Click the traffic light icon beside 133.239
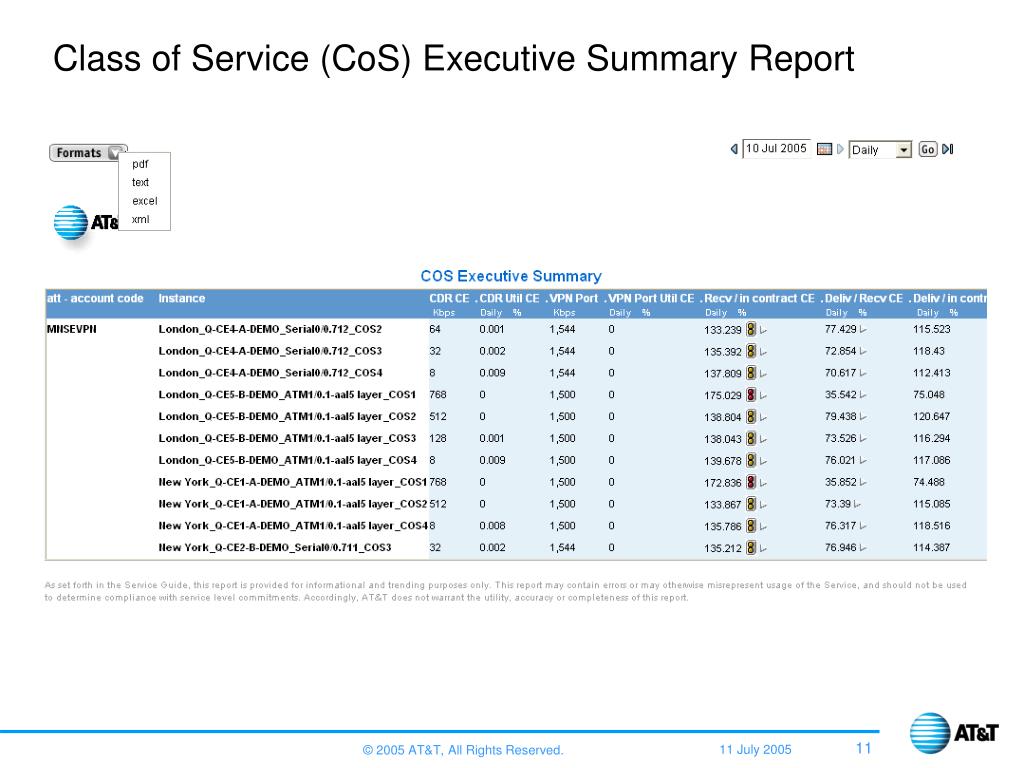 click(x=751, y=329)
